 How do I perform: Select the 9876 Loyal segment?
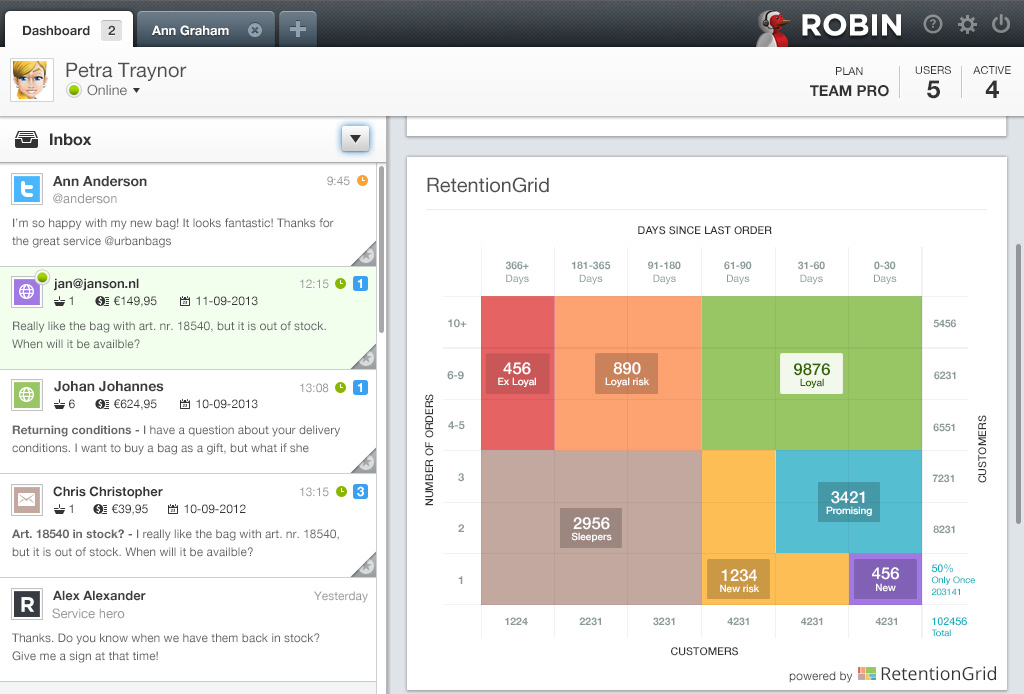(x=811, y=373)
